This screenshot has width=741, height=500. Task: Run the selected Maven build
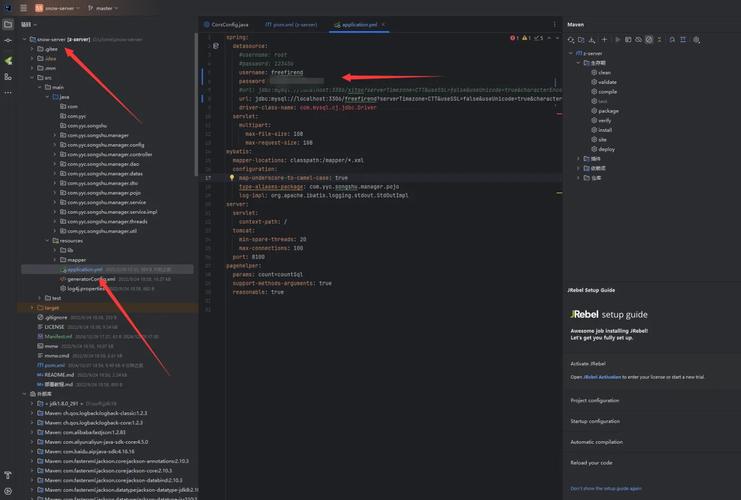(x=619, y=40)
